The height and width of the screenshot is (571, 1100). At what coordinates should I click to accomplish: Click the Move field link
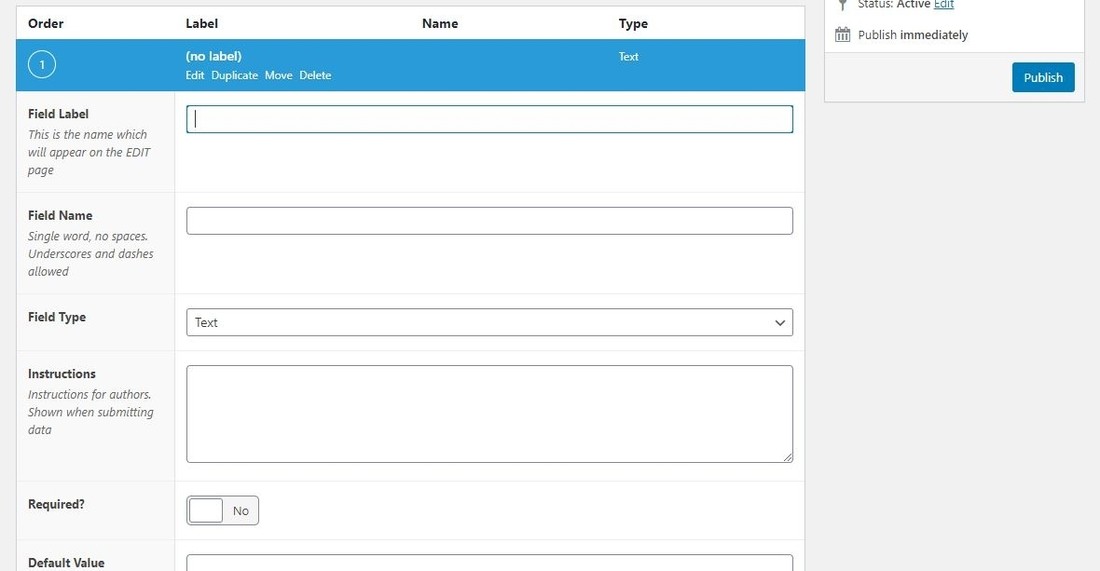(279, 75)
